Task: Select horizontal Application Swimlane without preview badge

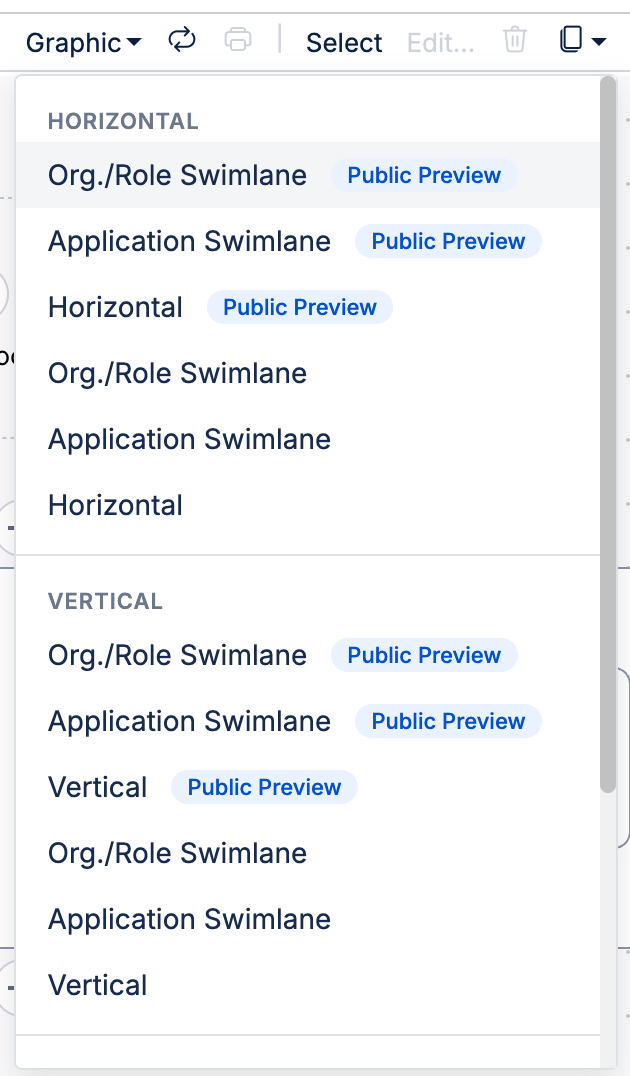Action: (307, 439)
